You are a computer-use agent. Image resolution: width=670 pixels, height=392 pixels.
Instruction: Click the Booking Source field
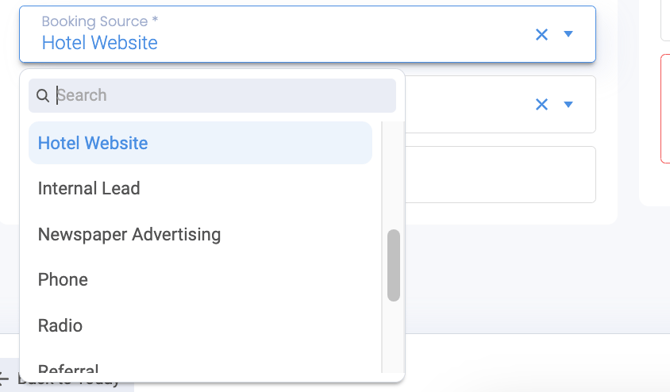(x=308, y=34)
